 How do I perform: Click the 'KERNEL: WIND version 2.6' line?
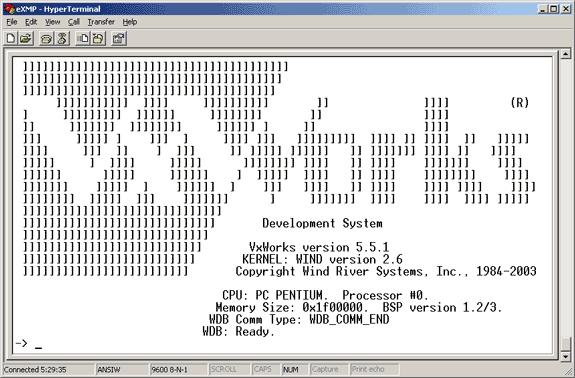coord(322,259)
